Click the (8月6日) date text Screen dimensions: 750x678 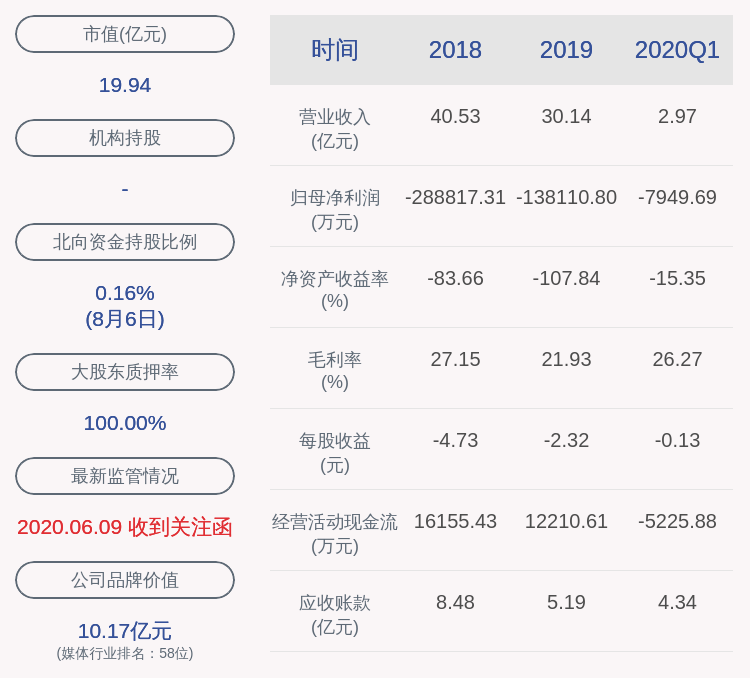pyautogui.click(x=125, y=319)
